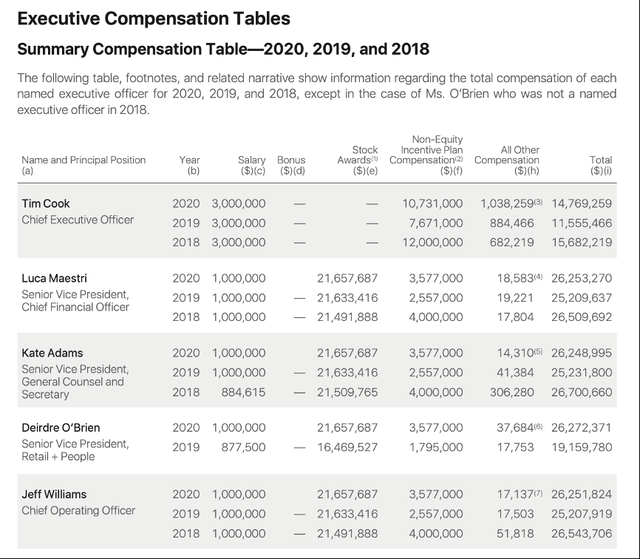Click Jeff Williams name entry

(54, 494)
